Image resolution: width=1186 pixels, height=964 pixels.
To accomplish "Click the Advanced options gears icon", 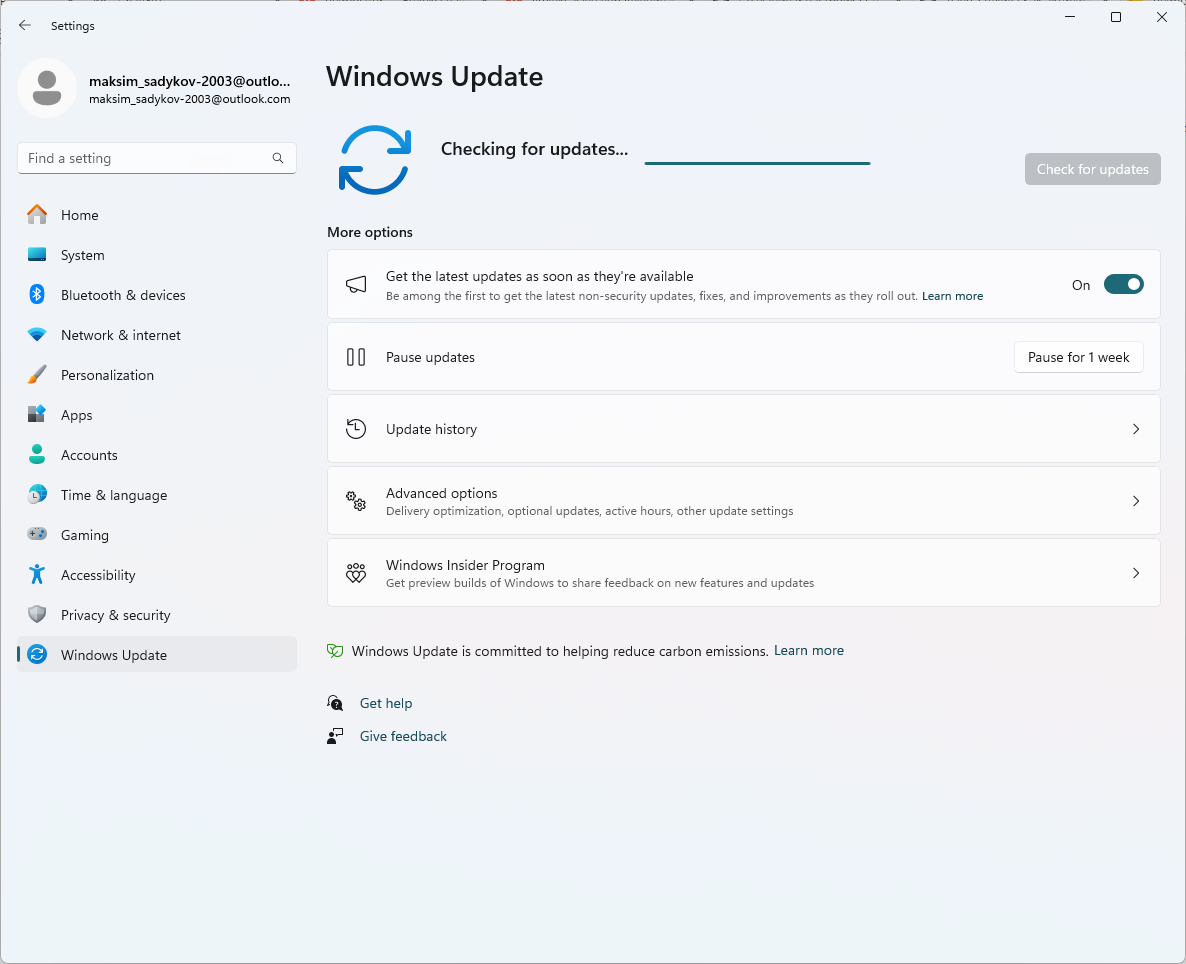I will (x=356, y=501).
